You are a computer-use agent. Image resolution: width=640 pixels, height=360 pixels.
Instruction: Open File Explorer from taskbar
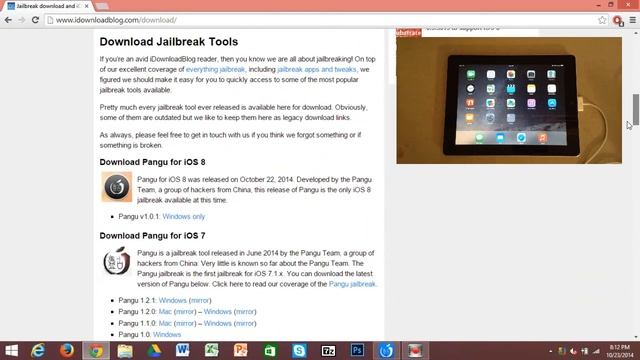click(125, 351)
